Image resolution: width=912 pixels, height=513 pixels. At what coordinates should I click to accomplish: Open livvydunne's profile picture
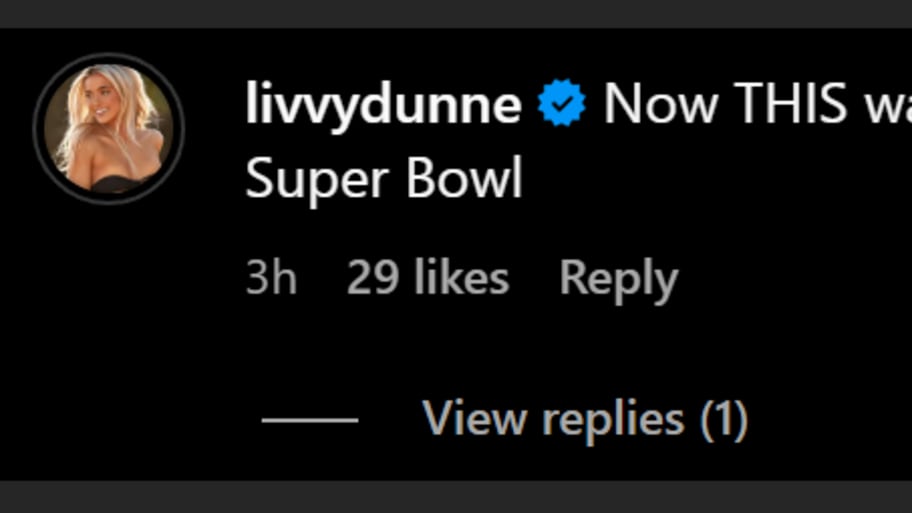(109, 128)
